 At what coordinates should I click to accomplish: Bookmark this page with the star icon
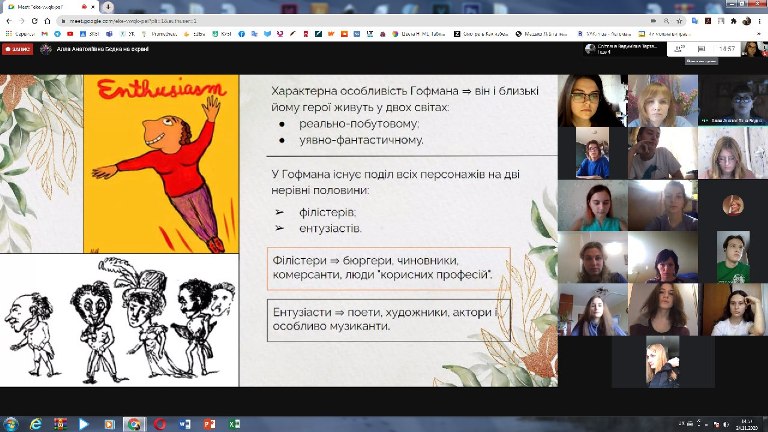(x=679, y=21)
